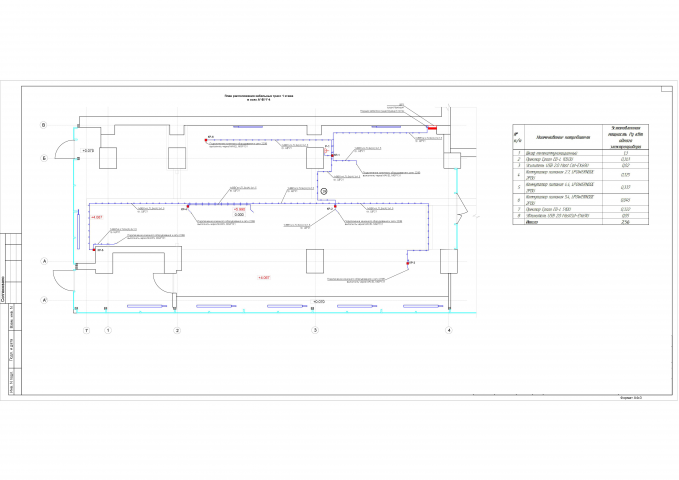
Task: Click elevation label "0.000" under +5.990
Action: pyautogui.click(x=239, y=214)
